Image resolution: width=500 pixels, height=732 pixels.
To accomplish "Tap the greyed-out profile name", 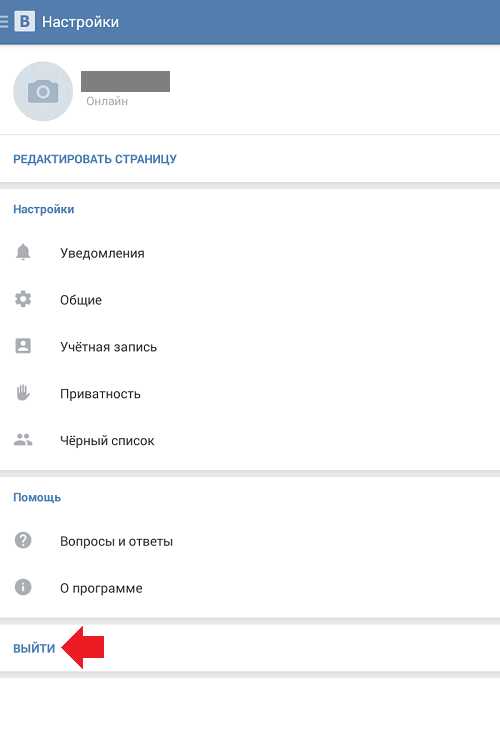I will coord(126,81).
